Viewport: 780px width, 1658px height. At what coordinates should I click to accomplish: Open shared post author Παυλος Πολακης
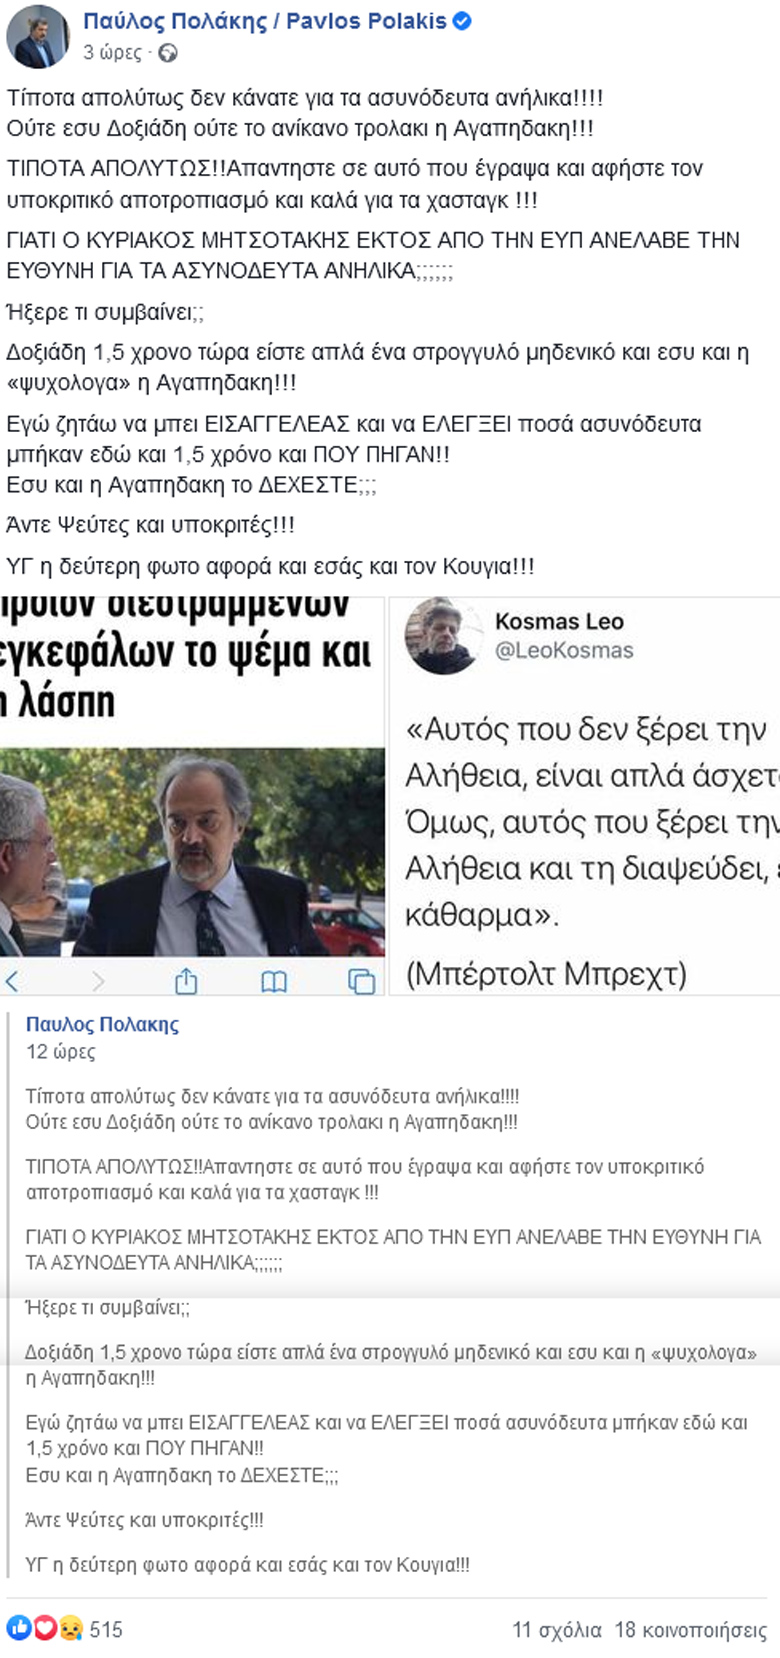click(102, 1024)
